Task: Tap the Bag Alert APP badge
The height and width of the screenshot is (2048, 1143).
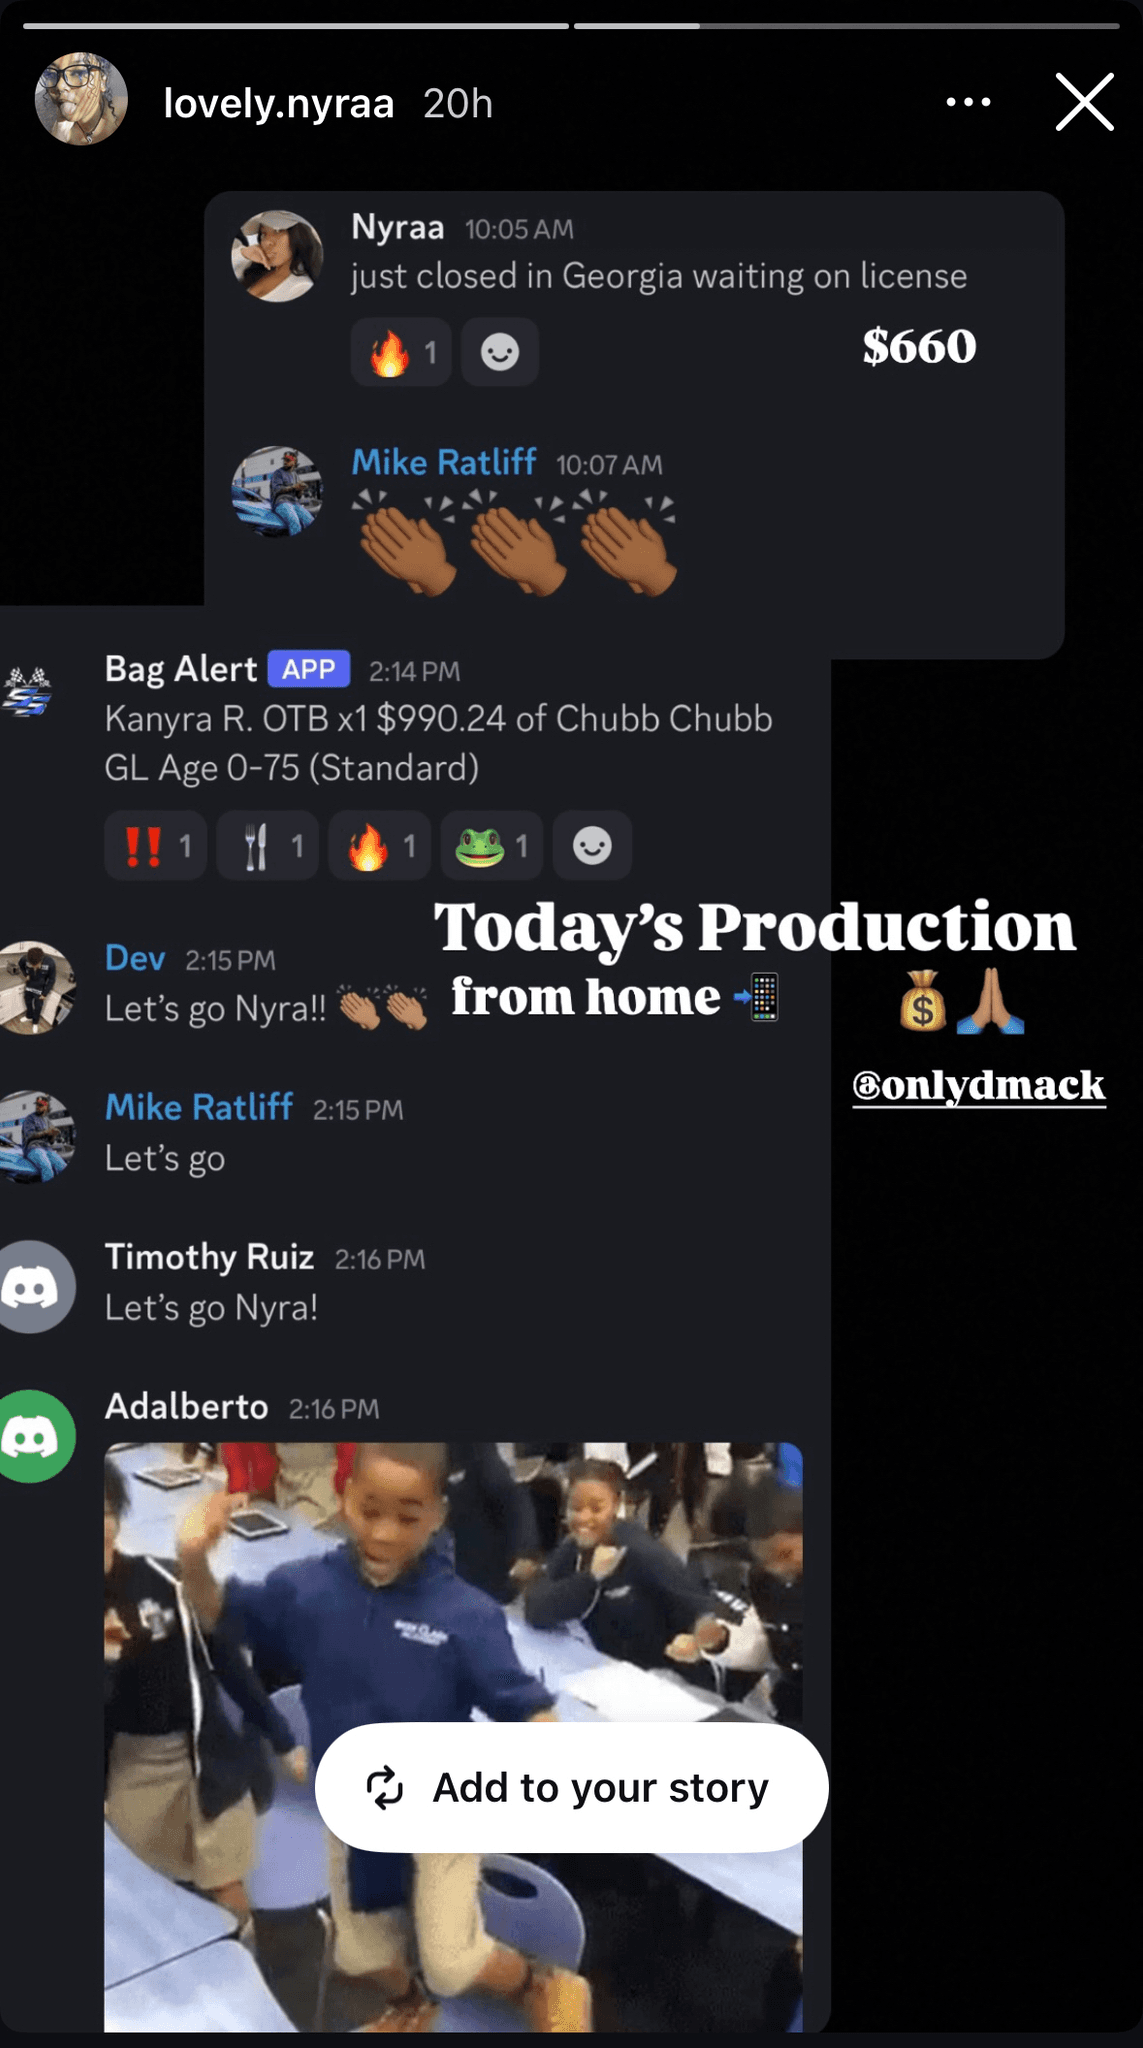Action: pyautogui.click(x=309, y=669)
